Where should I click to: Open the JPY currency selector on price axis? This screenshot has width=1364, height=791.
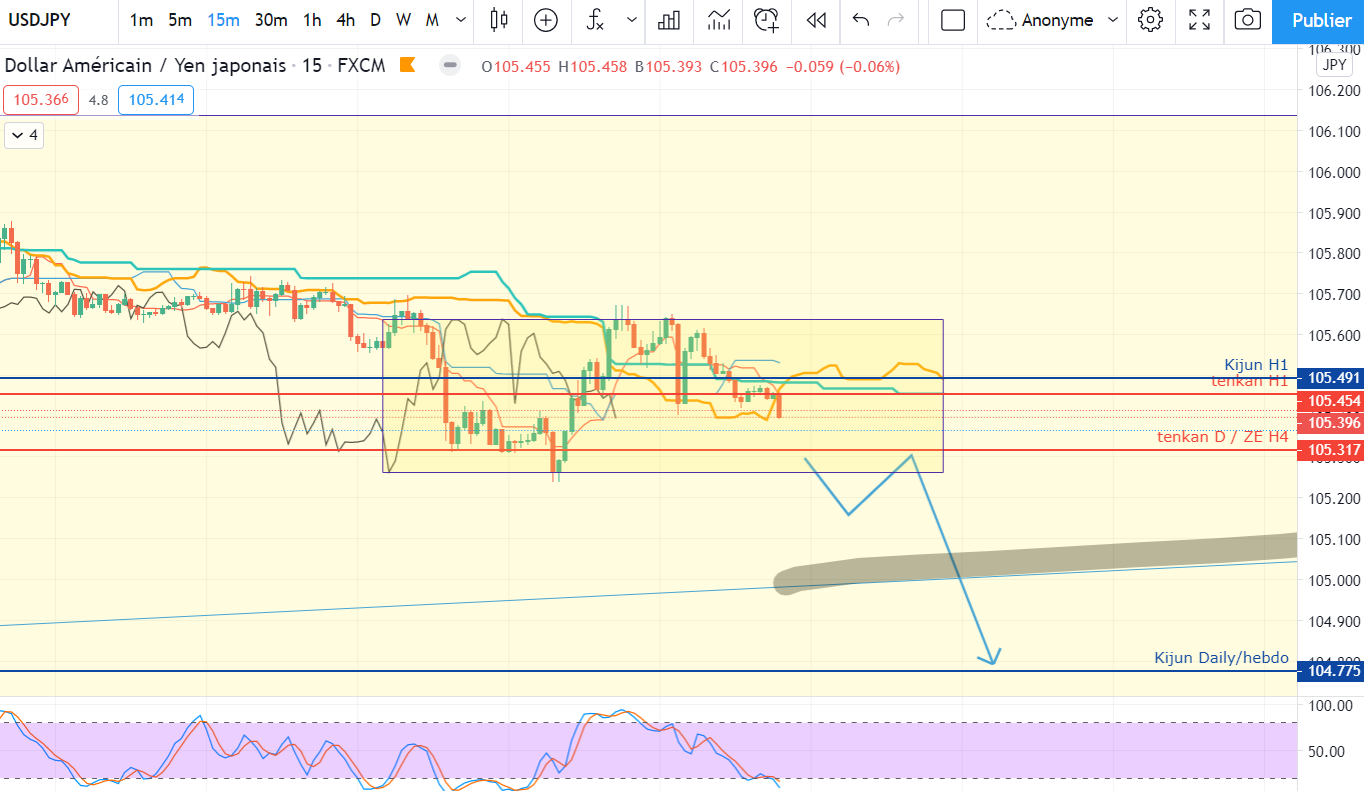point(1334,65)
